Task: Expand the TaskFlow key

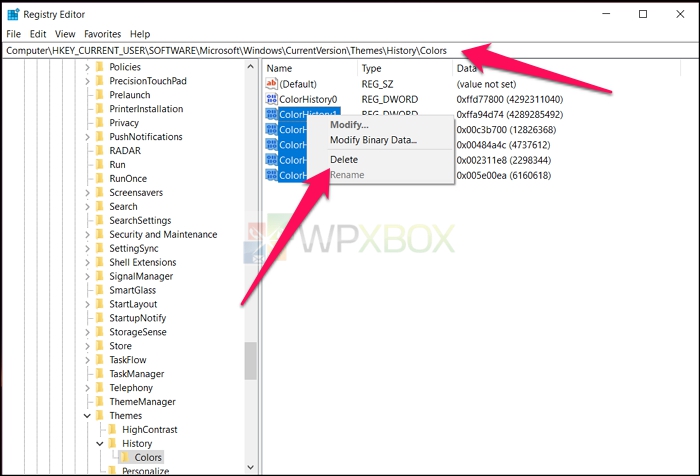Action: tap(88, 360)
